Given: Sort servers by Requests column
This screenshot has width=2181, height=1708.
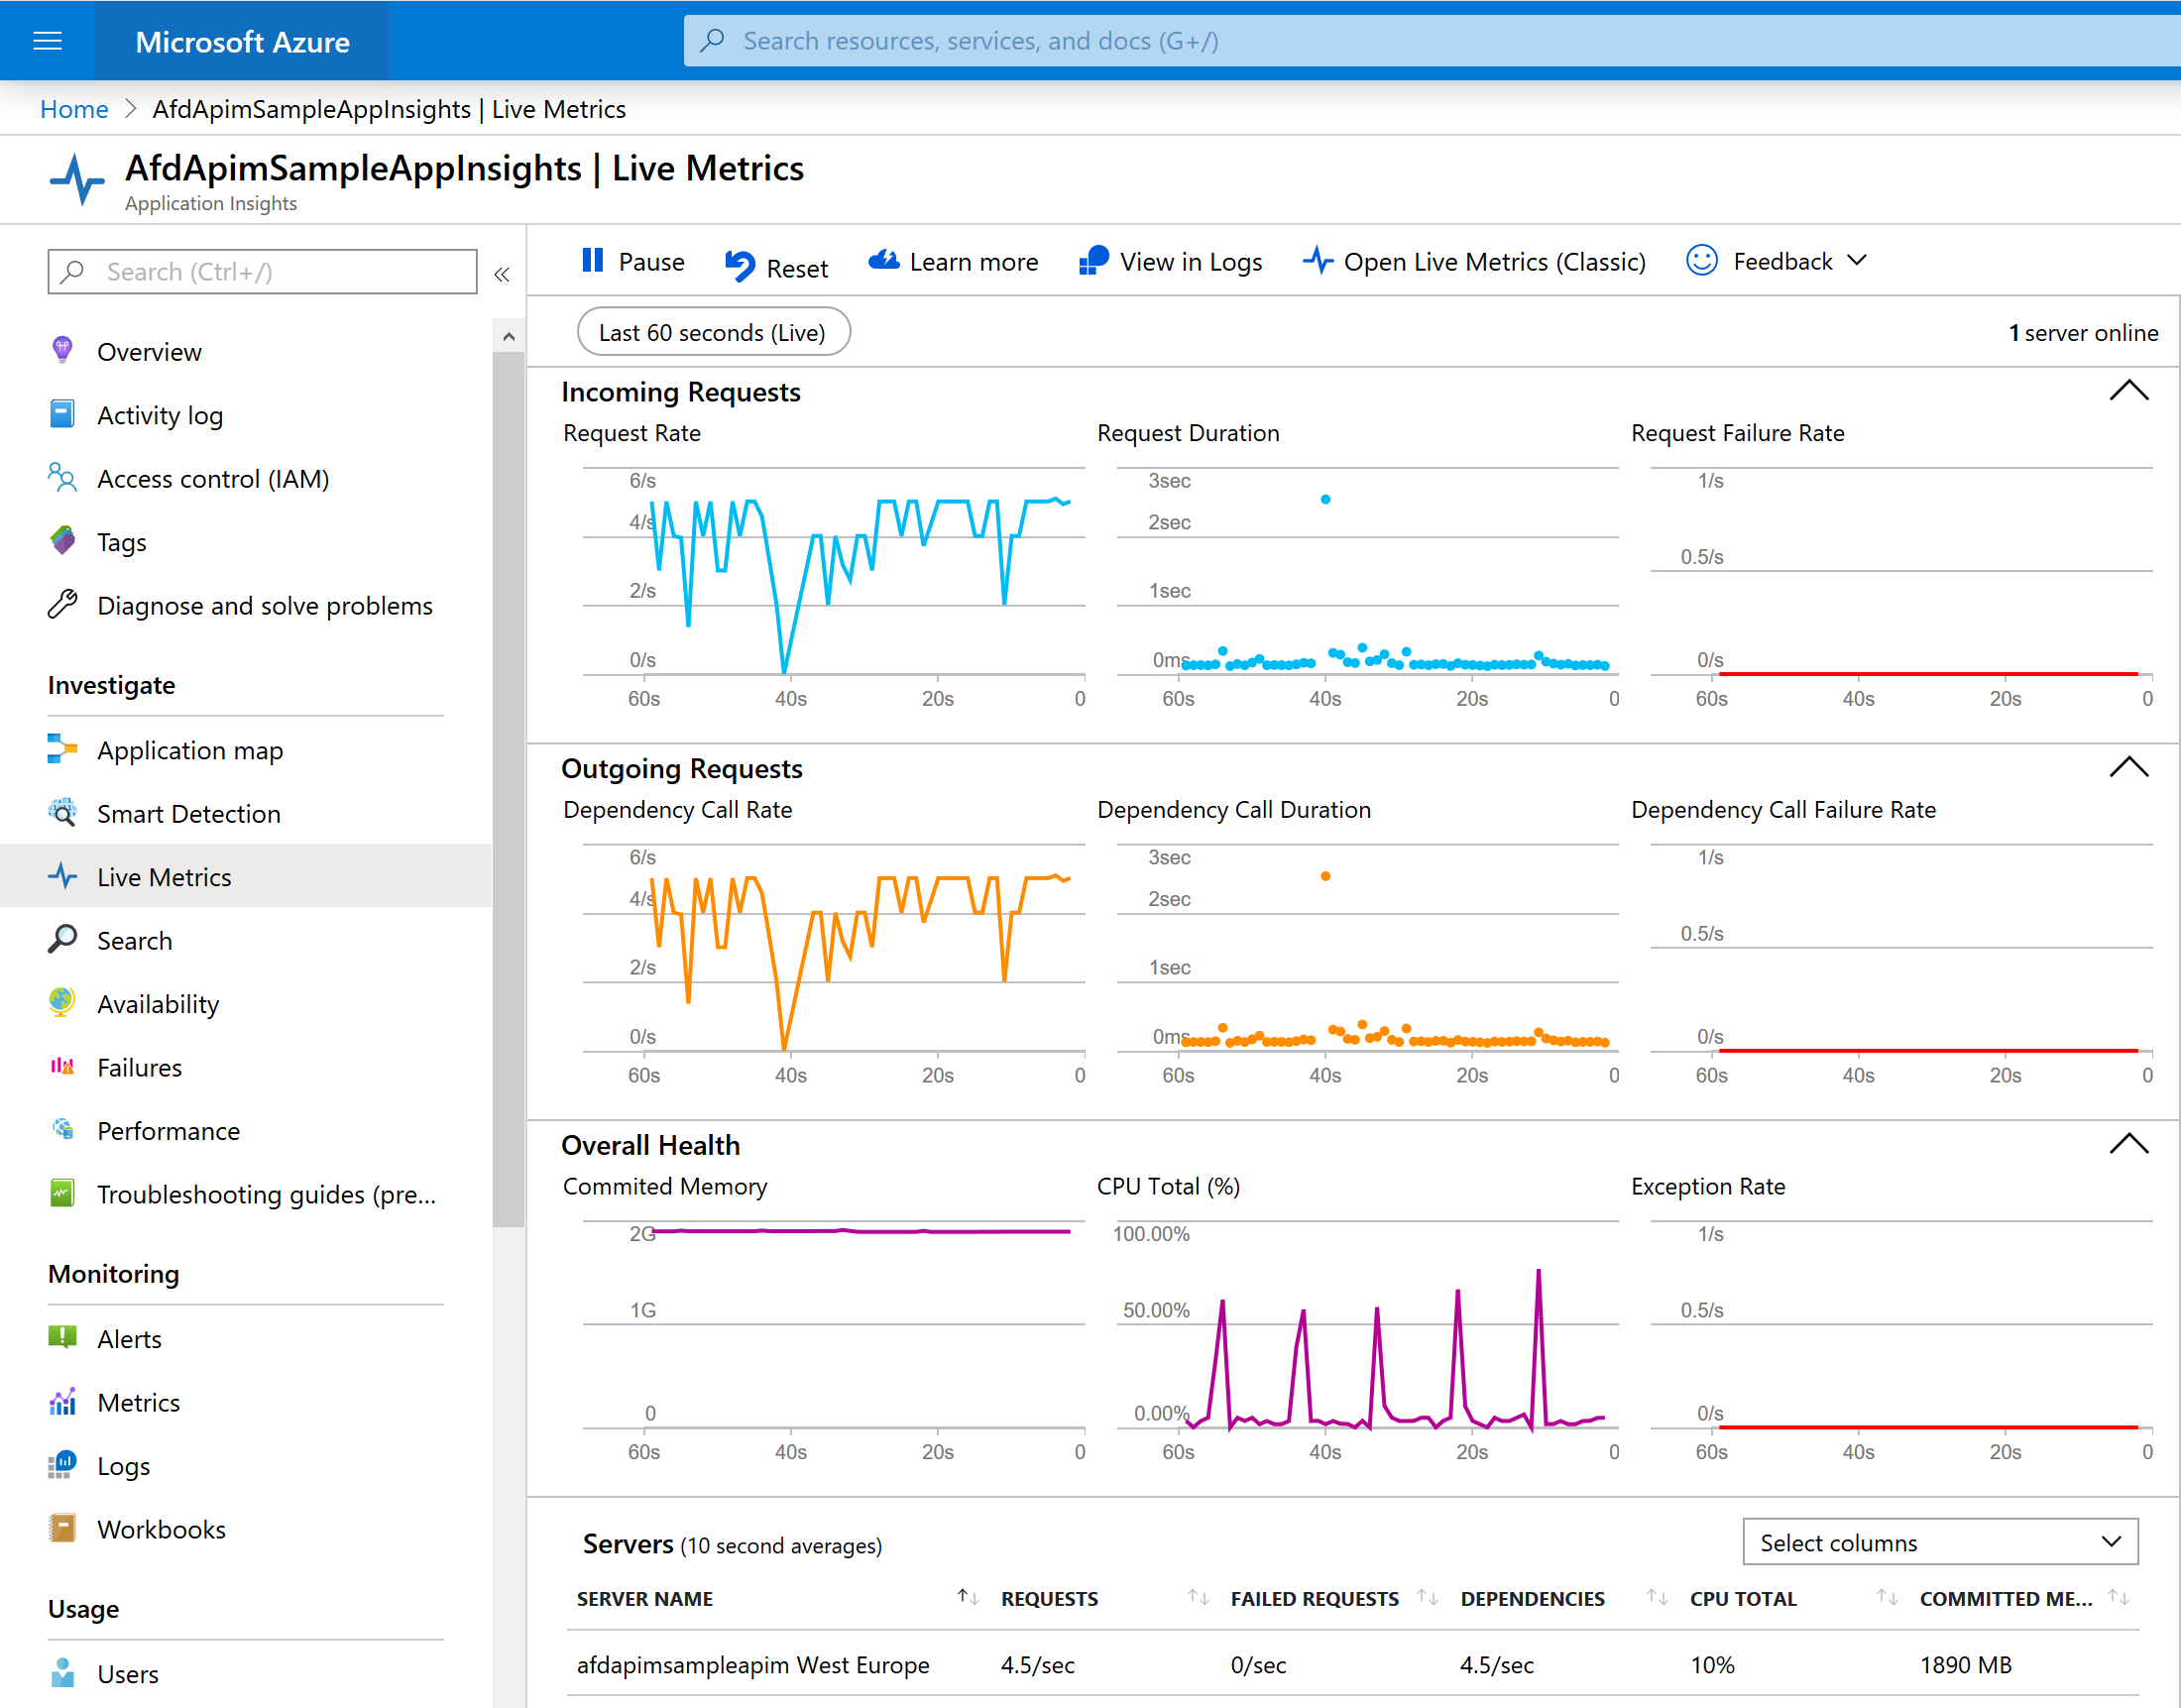Looking at the screenshot, I should pos(1197,1597).
